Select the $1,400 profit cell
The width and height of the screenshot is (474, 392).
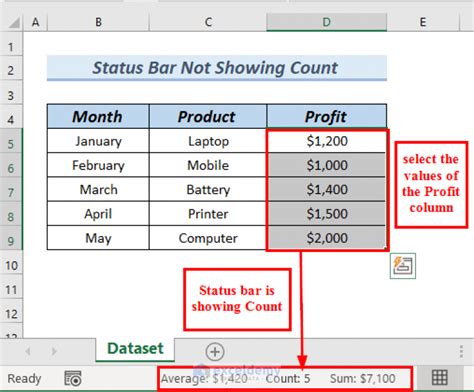(x=327, y=190)
